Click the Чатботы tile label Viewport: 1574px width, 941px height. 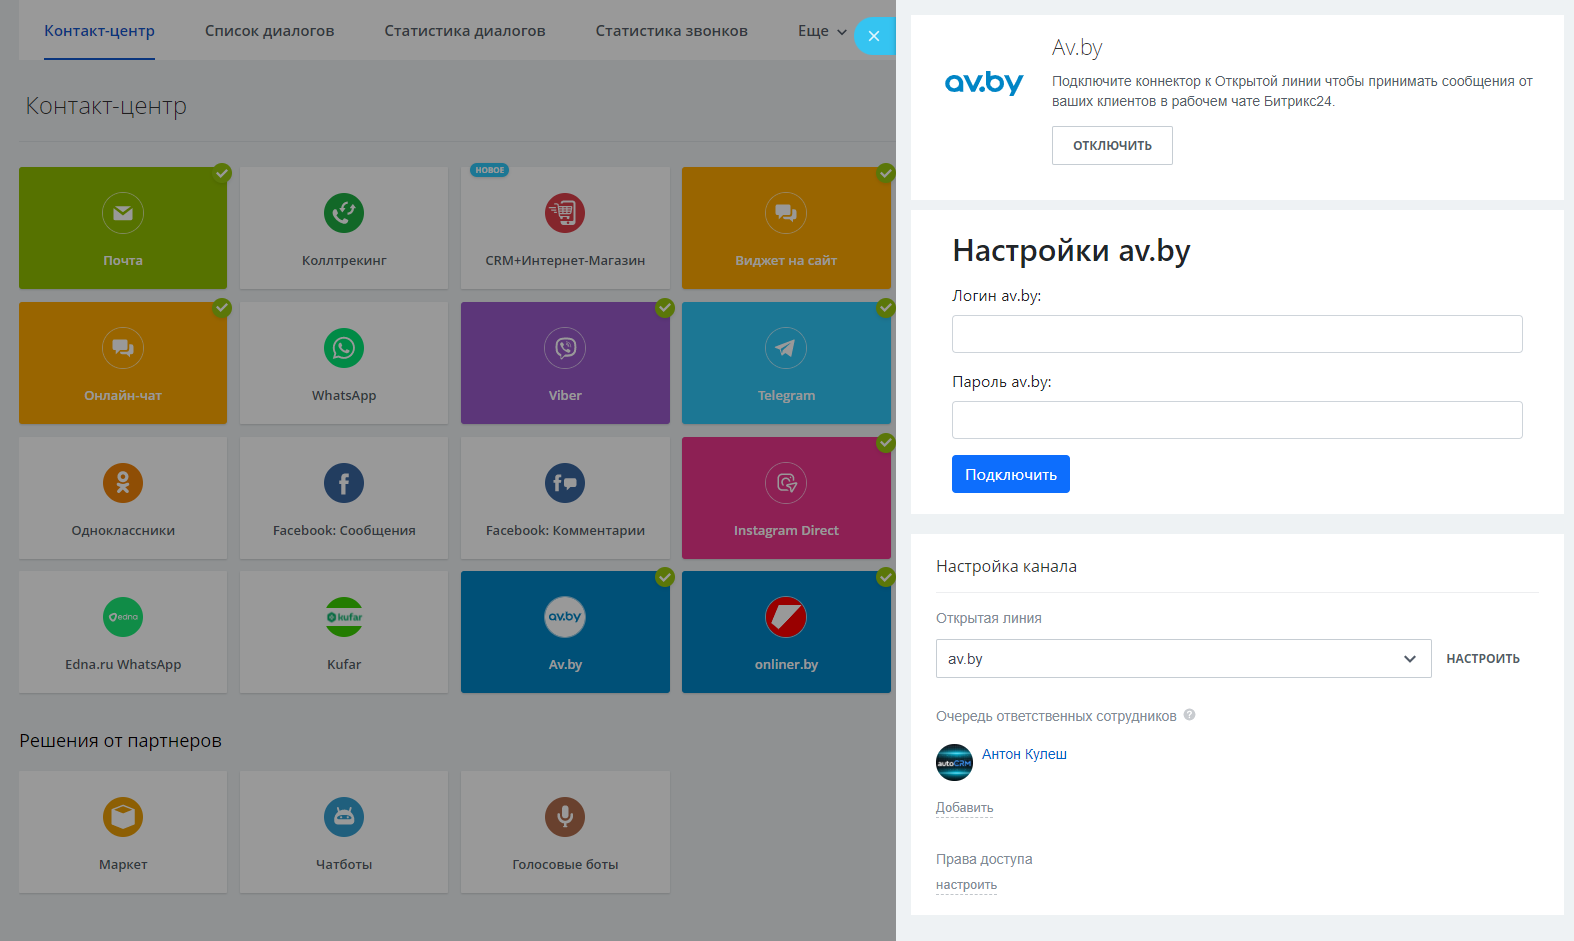(x=344, y=865)
